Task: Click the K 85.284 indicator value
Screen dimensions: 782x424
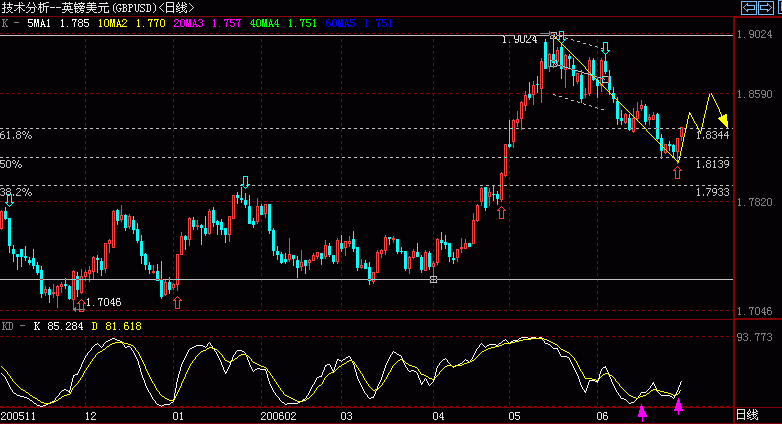Action: pyautogui.click(x=58, y=326)
